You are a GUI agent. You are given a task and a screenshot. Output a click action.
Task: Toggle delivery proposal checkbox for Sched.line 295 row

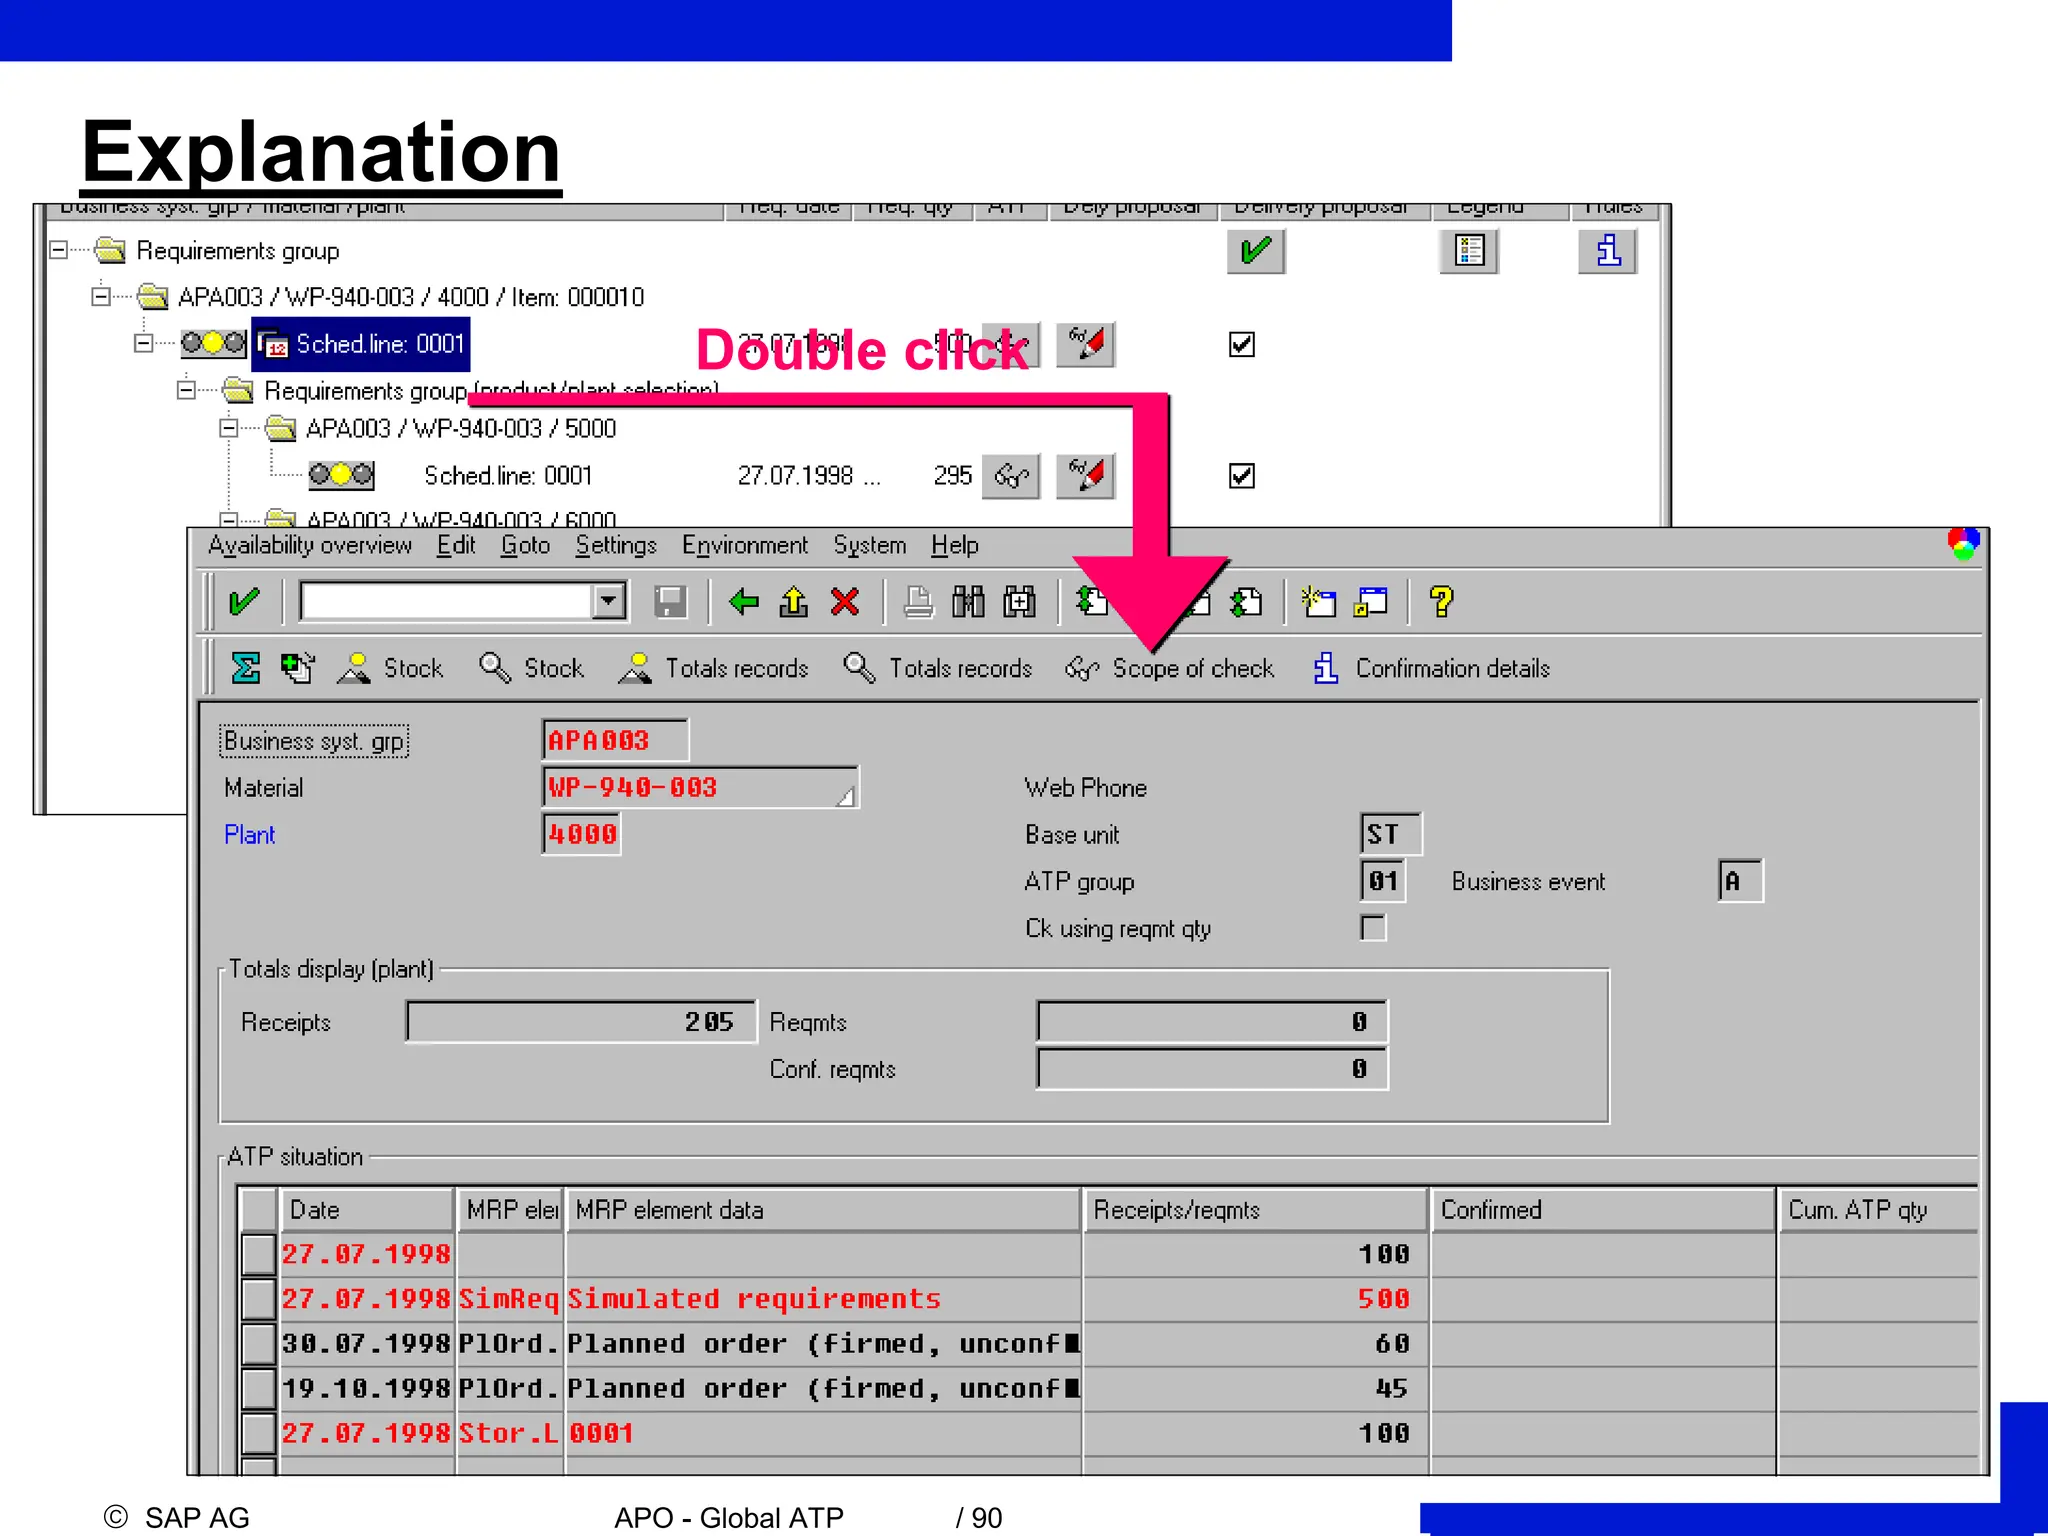(1242, 476)
